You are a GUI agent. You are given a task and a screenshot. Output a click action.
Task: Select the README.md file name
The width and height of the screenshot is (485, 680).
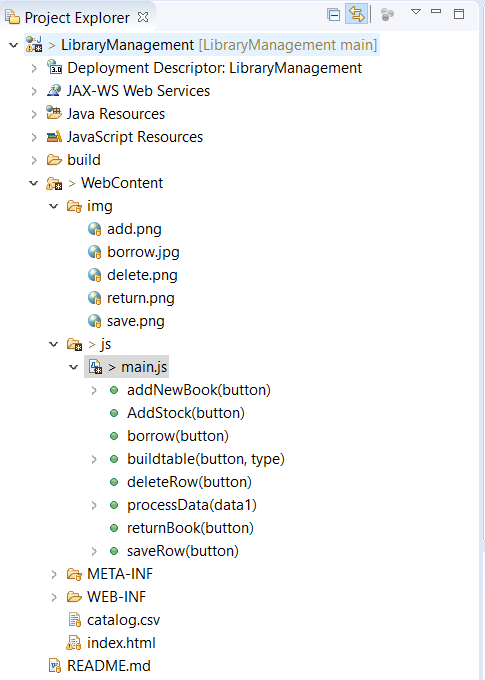click(108, 666)
